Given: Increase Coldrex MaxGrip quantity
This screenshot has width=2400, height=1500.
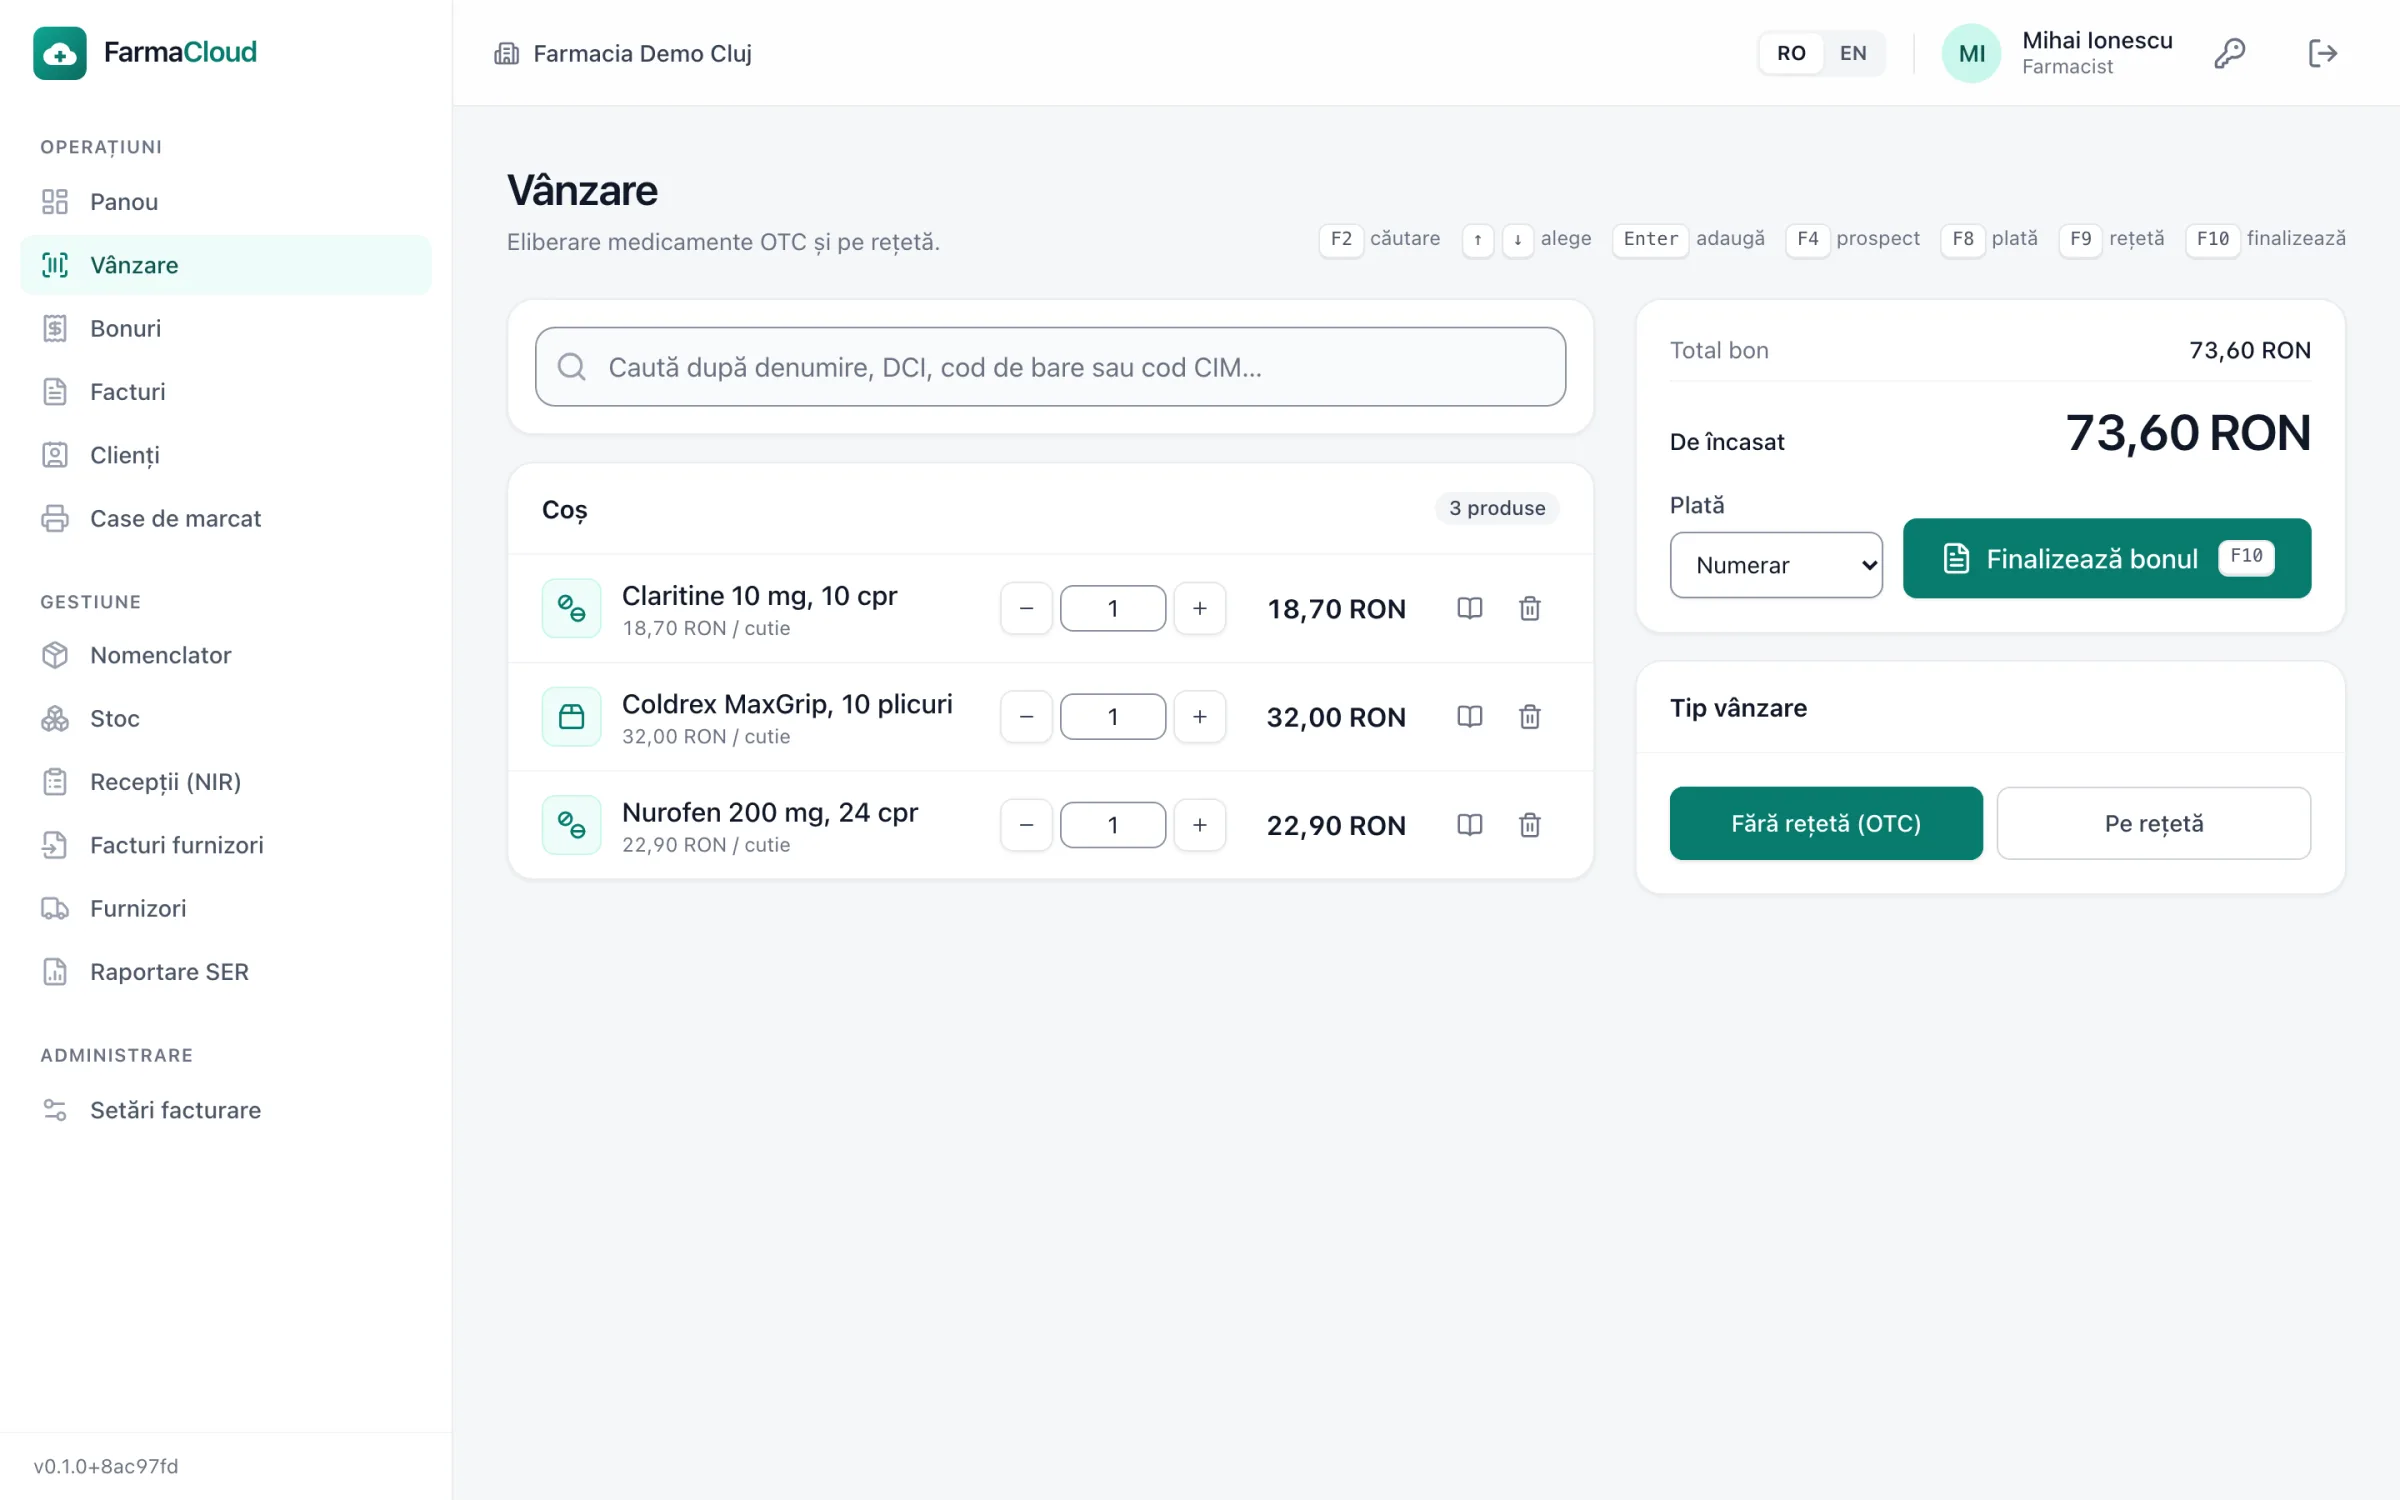Looking at the screenshot, I should pos(1199,716).
